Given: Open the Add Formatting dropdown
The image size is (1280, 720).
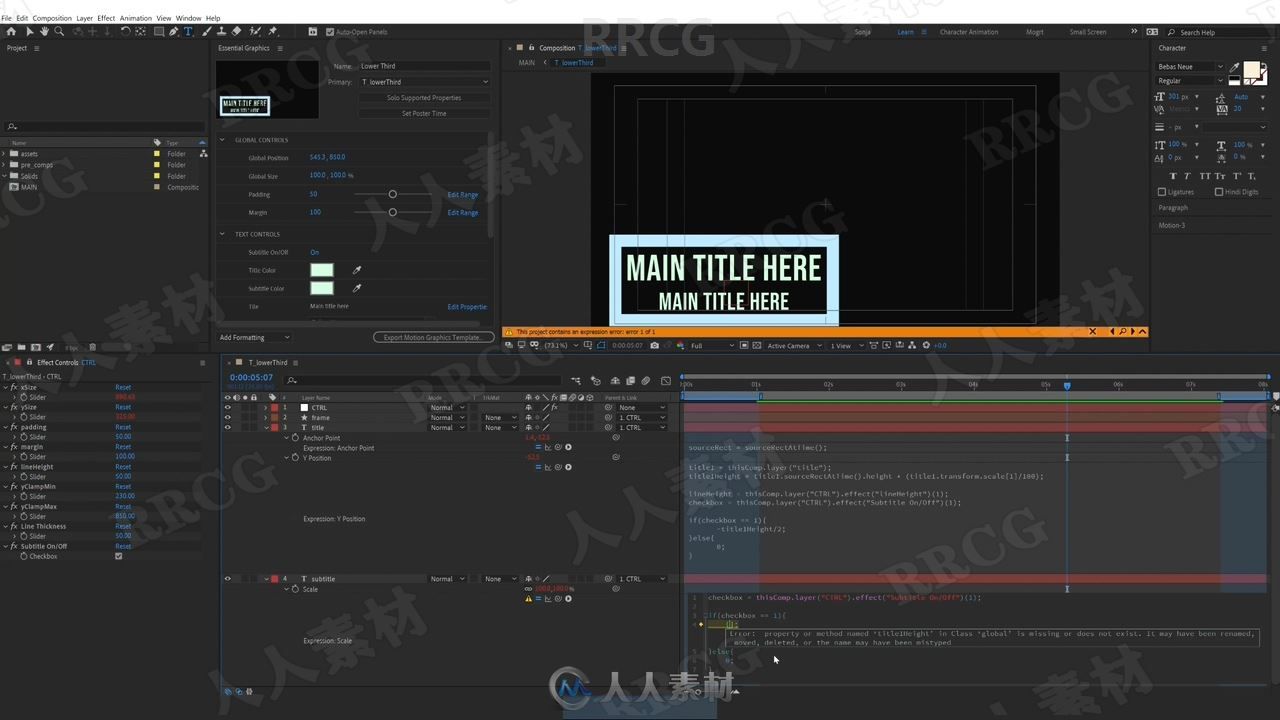Looking at the screenshot, I should 255,337.
